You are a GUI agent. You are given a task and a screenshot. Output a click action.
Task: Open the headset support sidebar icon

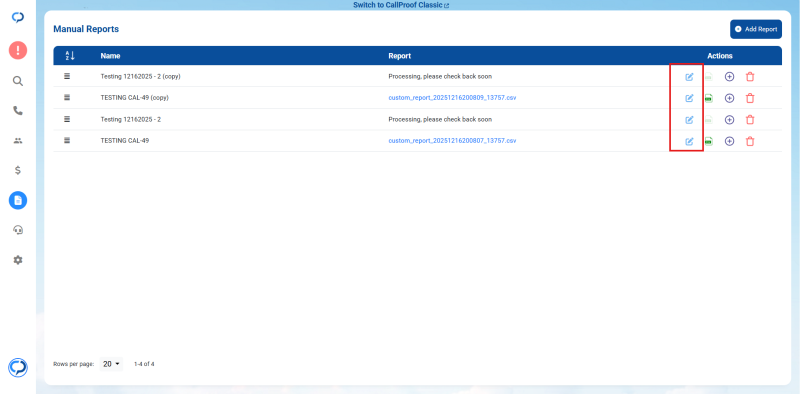tap(18, 230)
